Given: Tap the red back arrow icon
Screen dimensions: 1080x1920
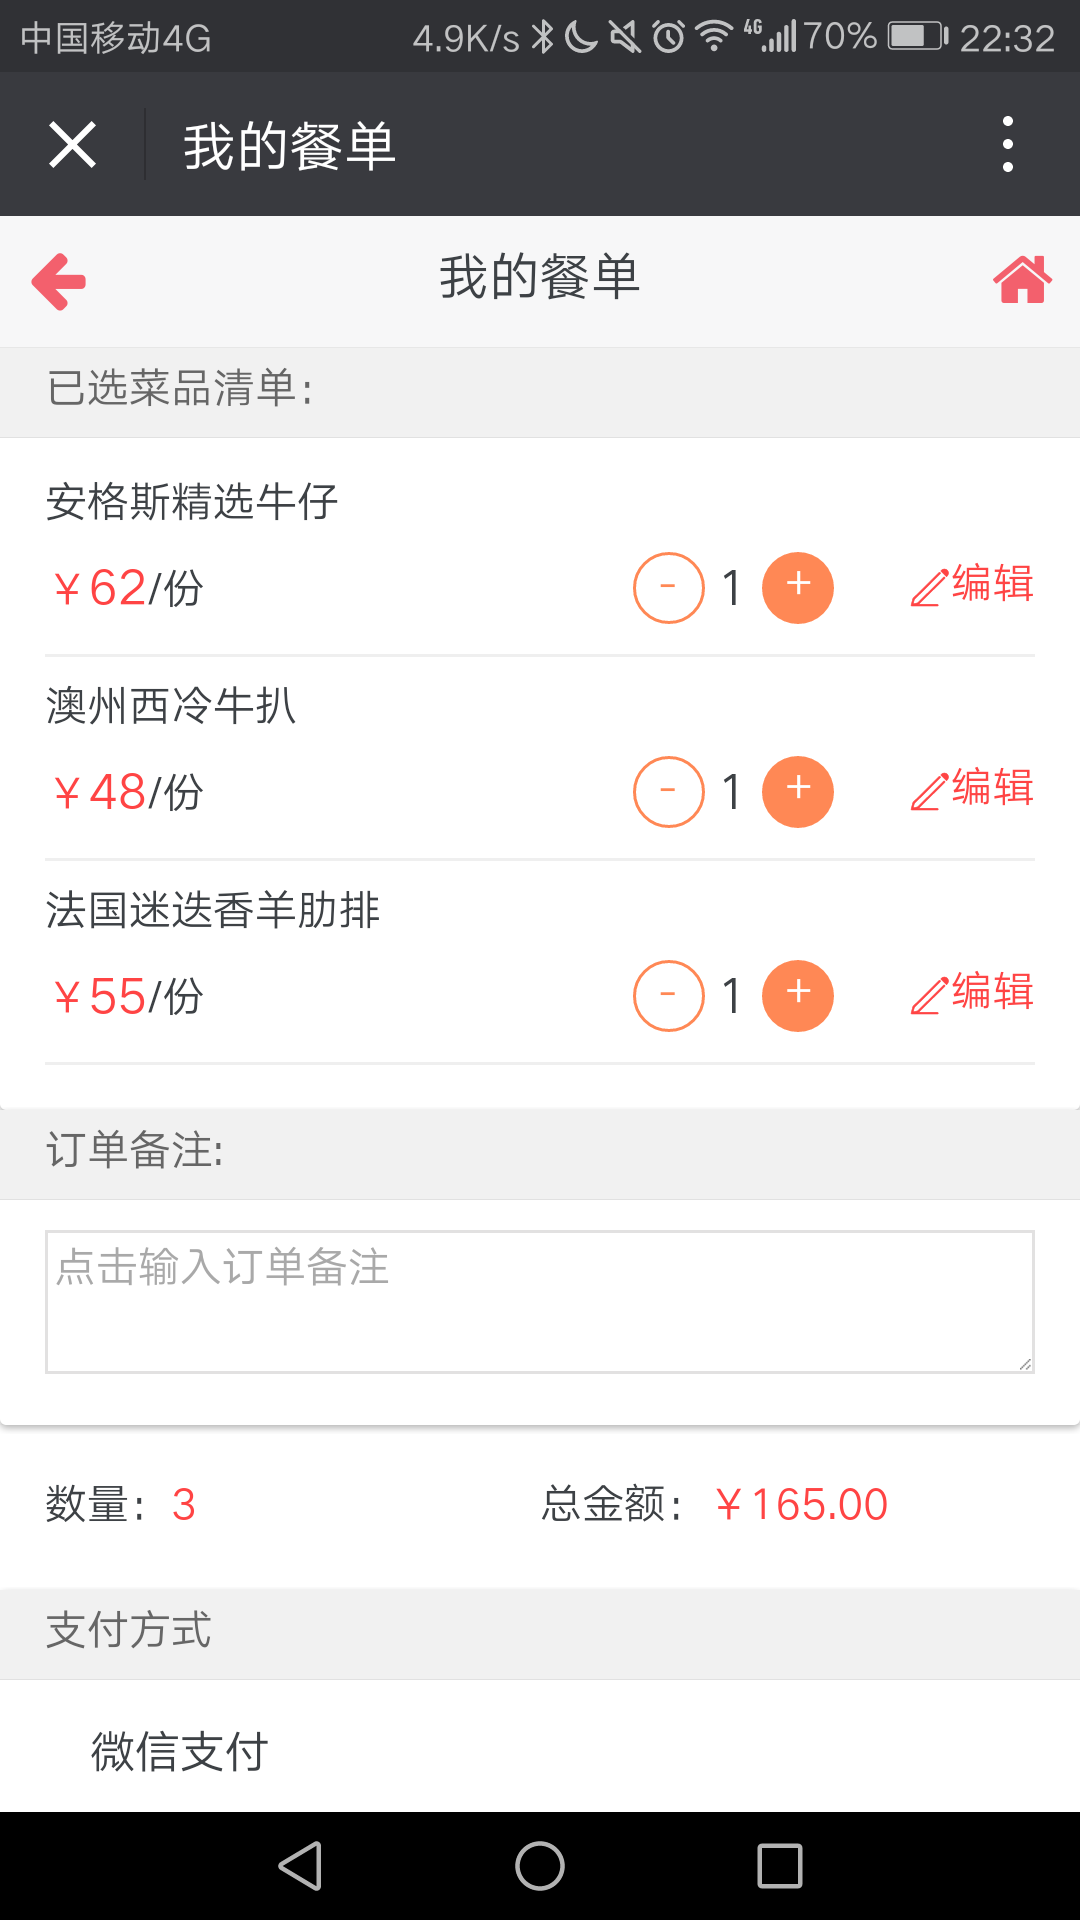Looking at the screenshot, I should coord(59,281).
